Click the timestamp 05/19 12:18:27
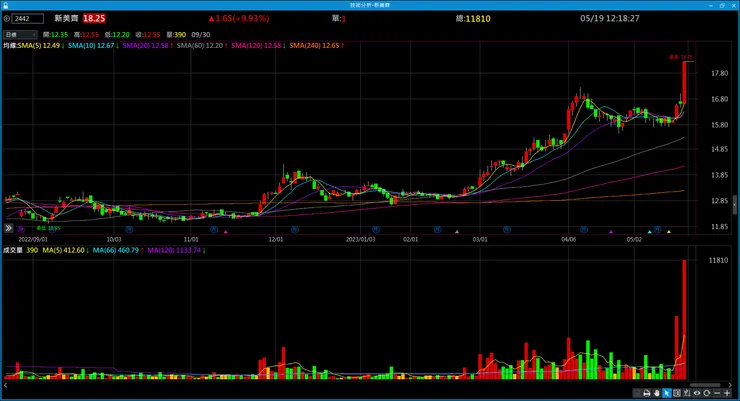740x401 pixels. click(610, 18)
